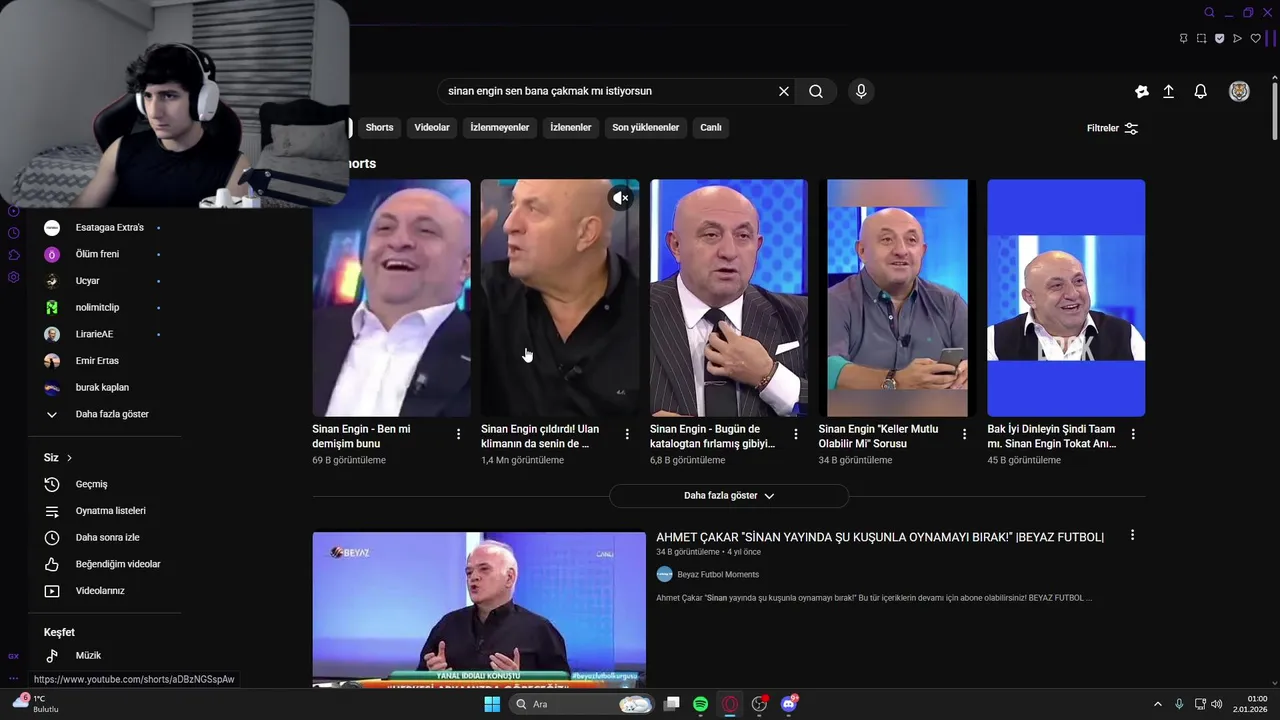The image size is (1280, 720).
Task: Select the Shorts filter chip
Action: 379,127
